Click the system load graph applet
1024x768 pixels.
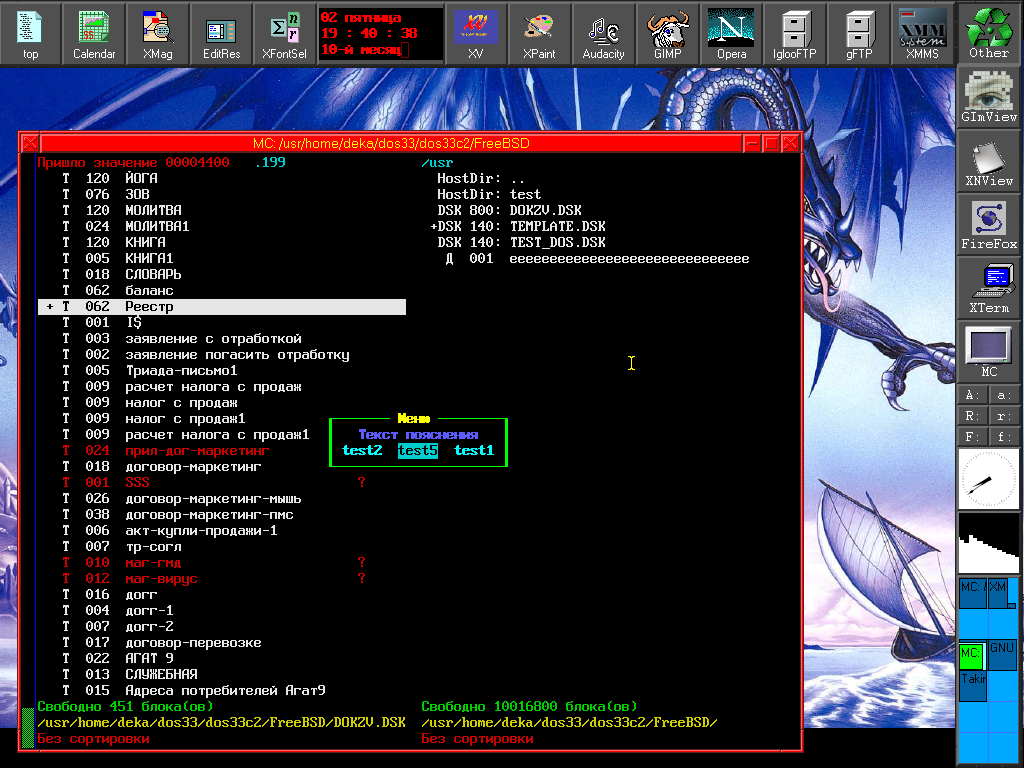point(989,543)
